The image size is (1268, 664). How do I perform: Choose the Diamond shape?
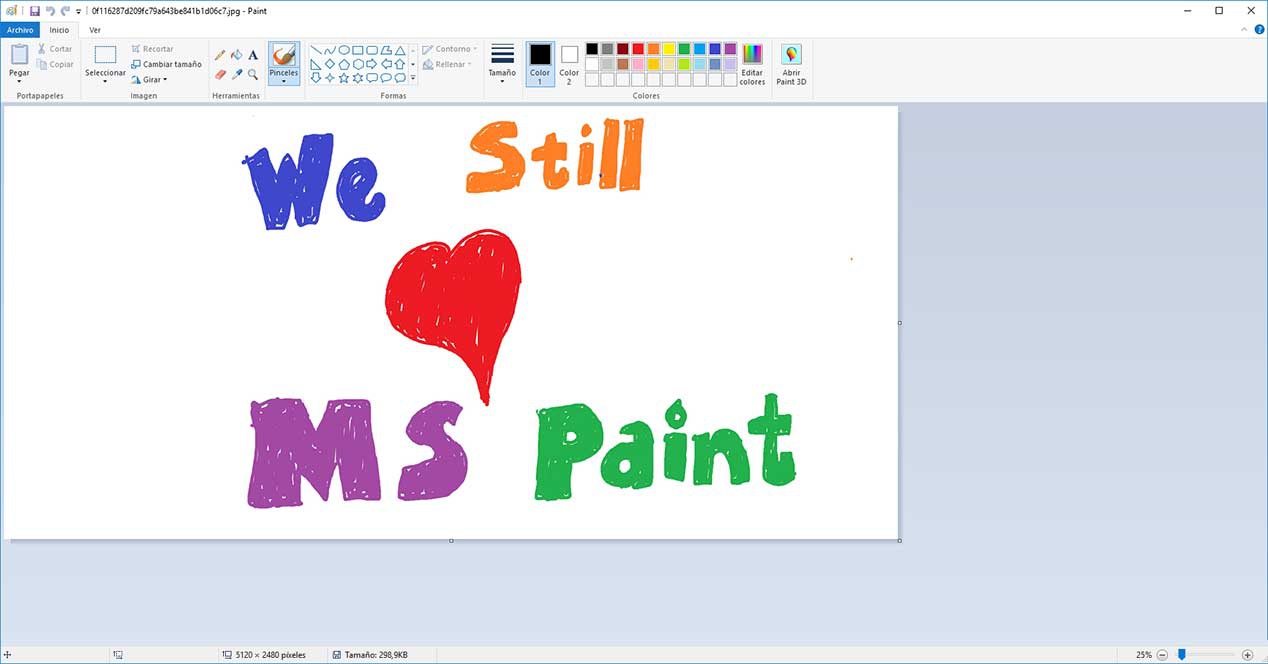[x=330, y=64]
